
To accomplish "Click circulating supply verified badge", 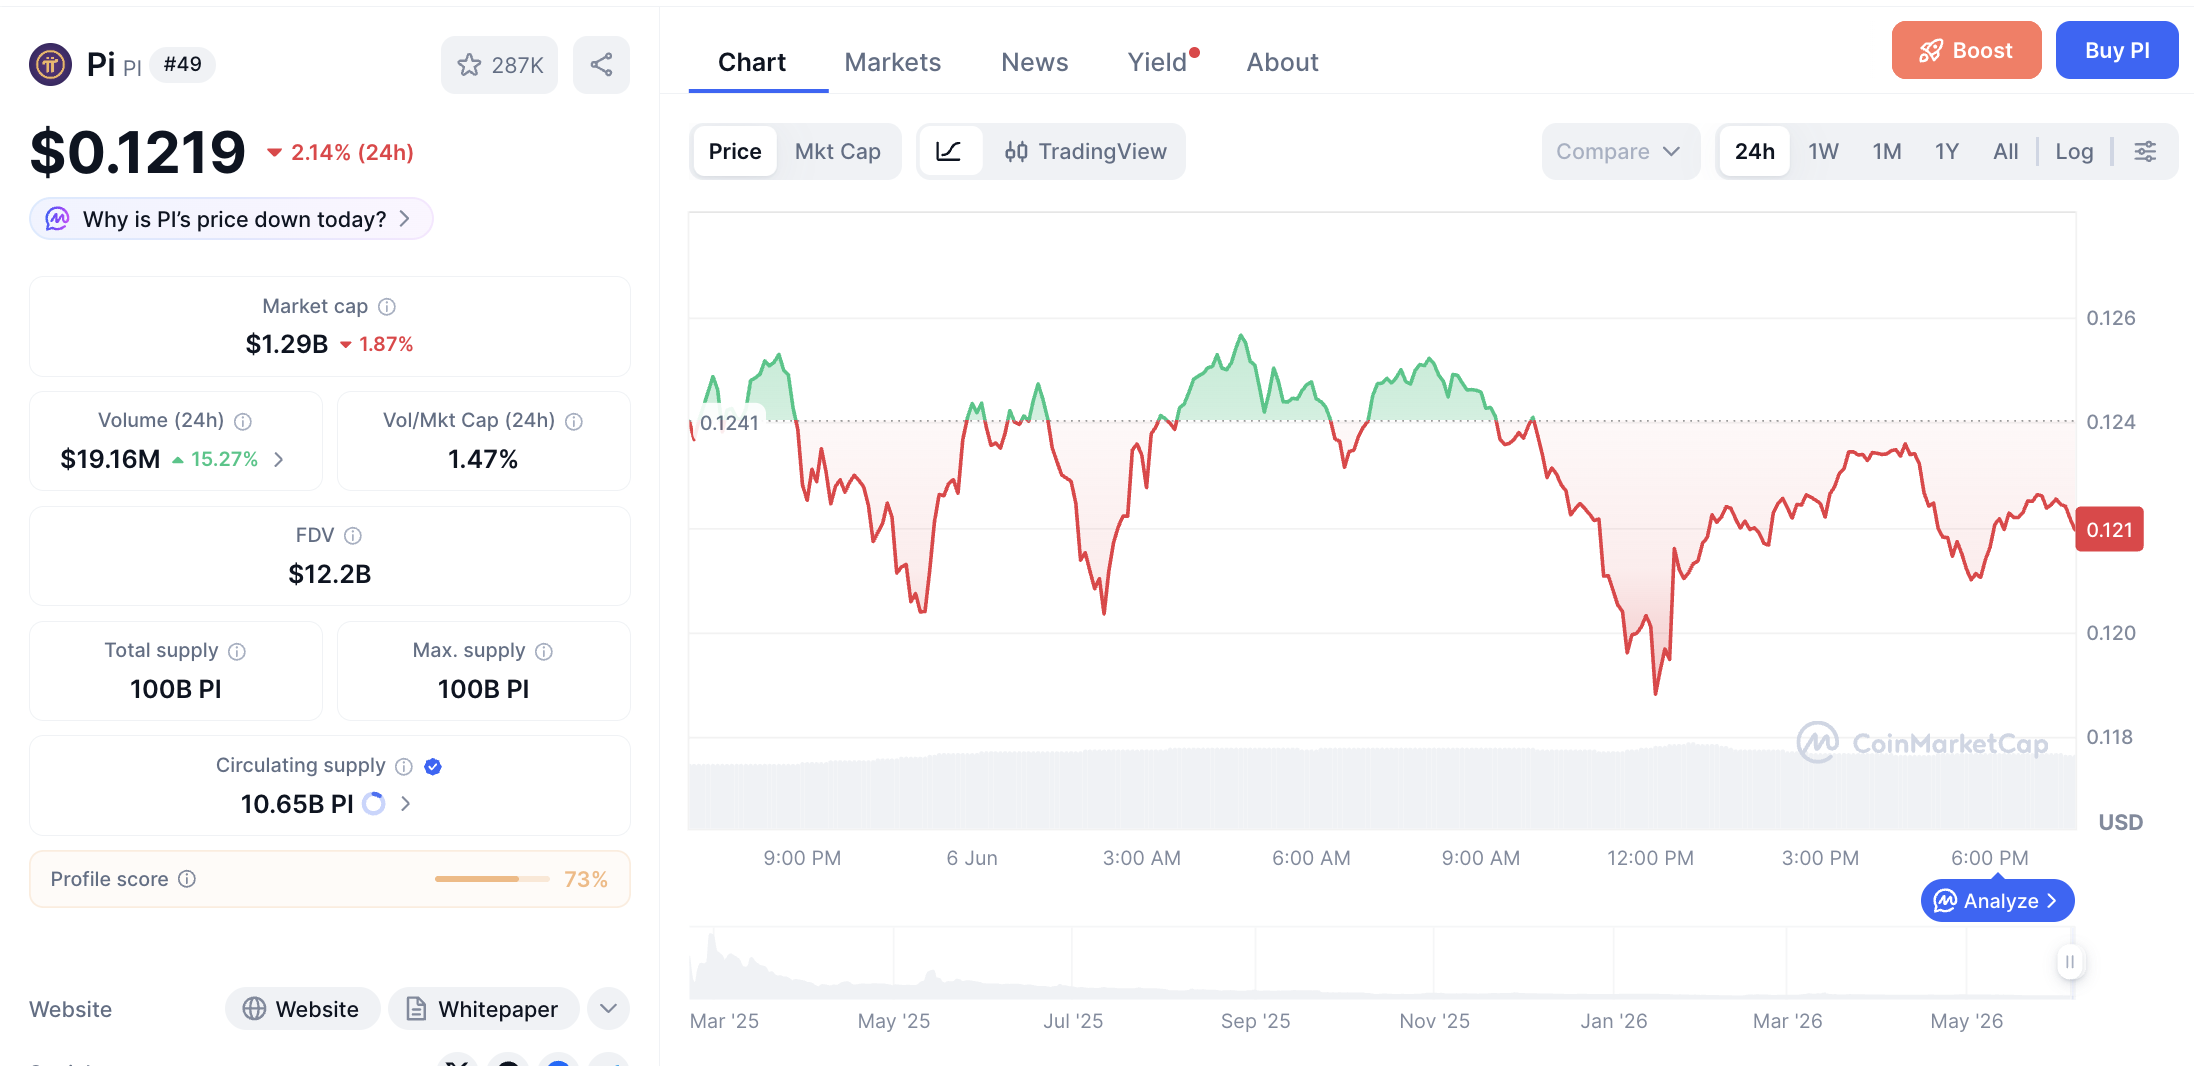I will (x=433, y=766).
